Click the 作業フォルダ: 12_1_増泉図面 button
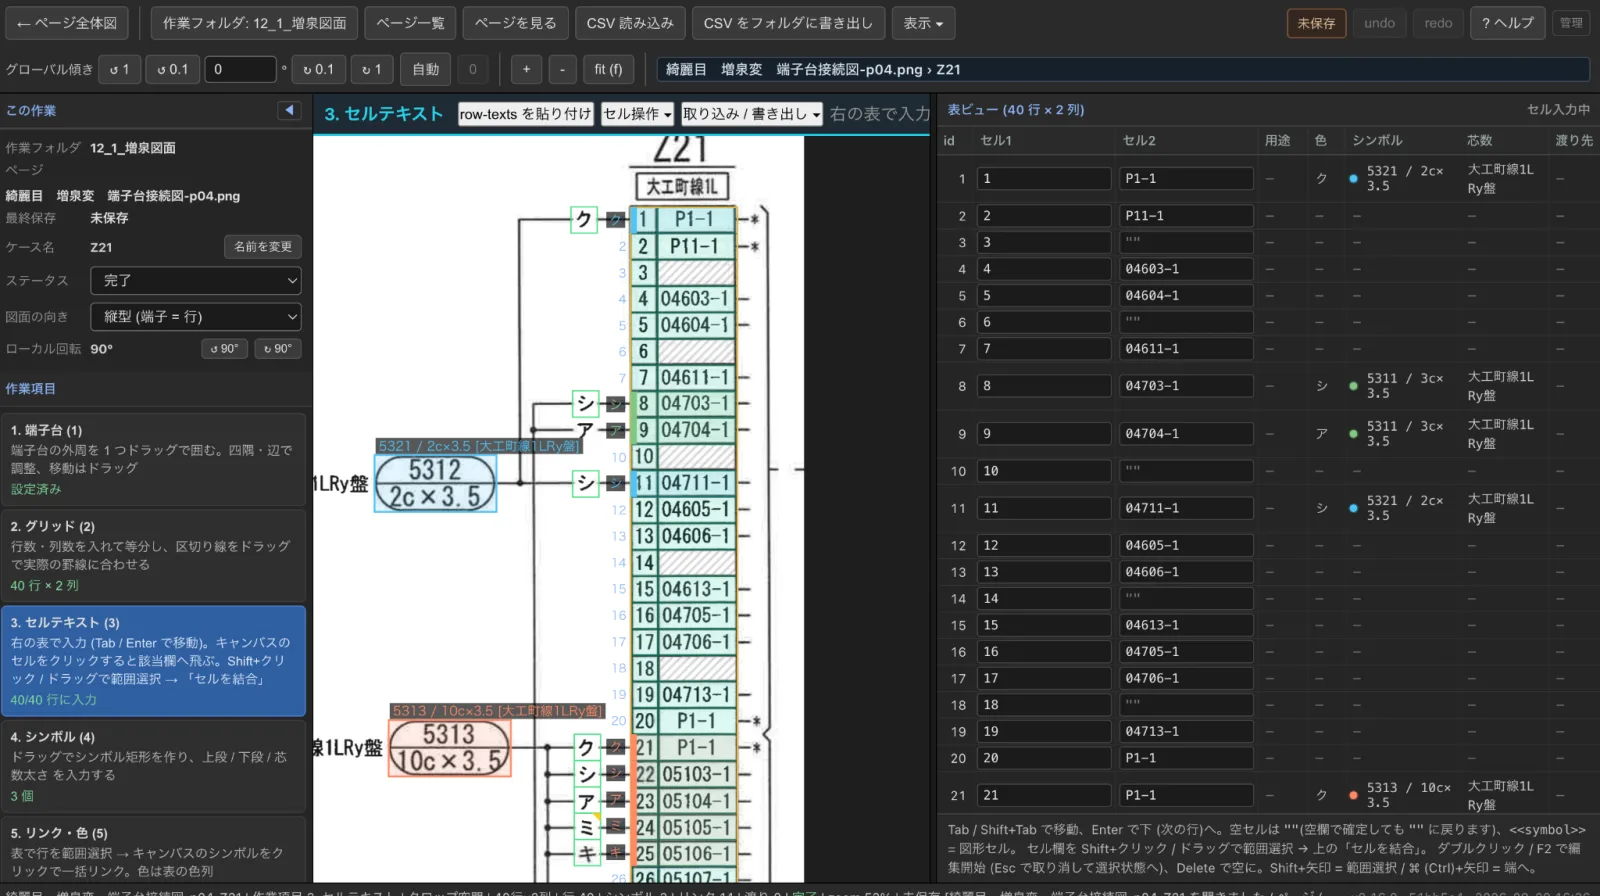Screen dimensions: 1600x896 click(254, 23)
